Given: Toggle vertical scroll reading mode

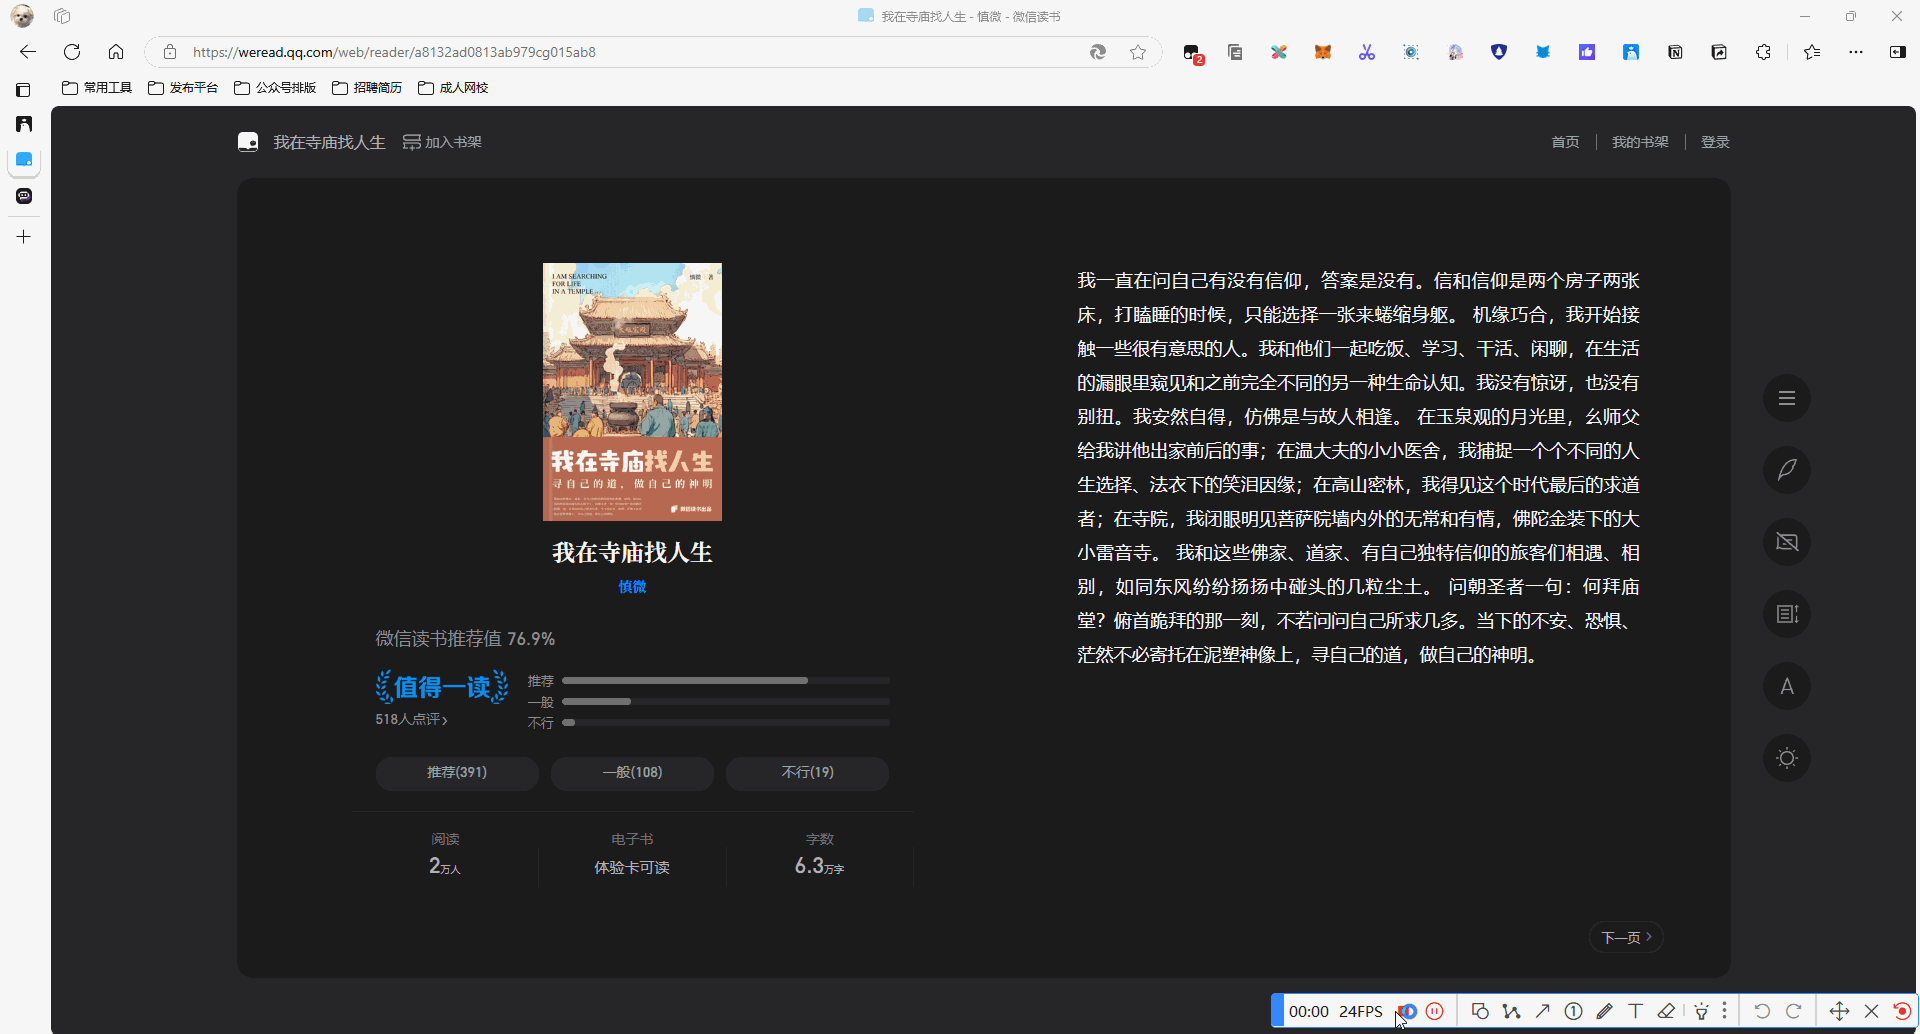Looking at the screenshot, I should click(x=1786, y=614).
